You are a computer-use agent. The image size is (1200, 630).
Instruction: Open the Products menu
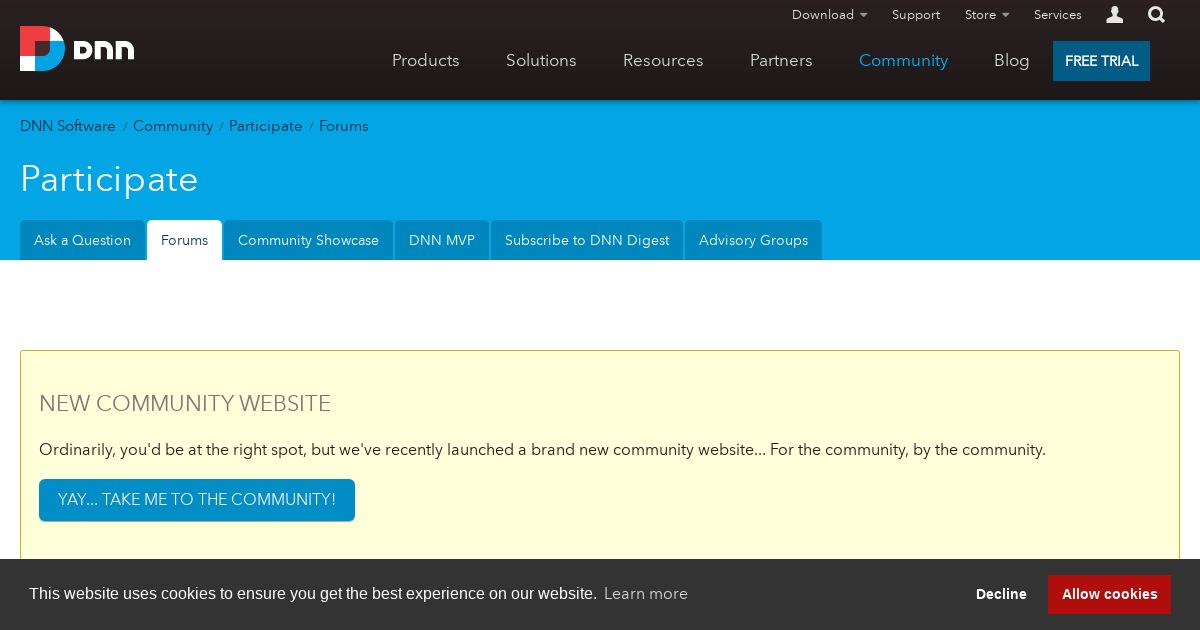[x=426, y=61]
